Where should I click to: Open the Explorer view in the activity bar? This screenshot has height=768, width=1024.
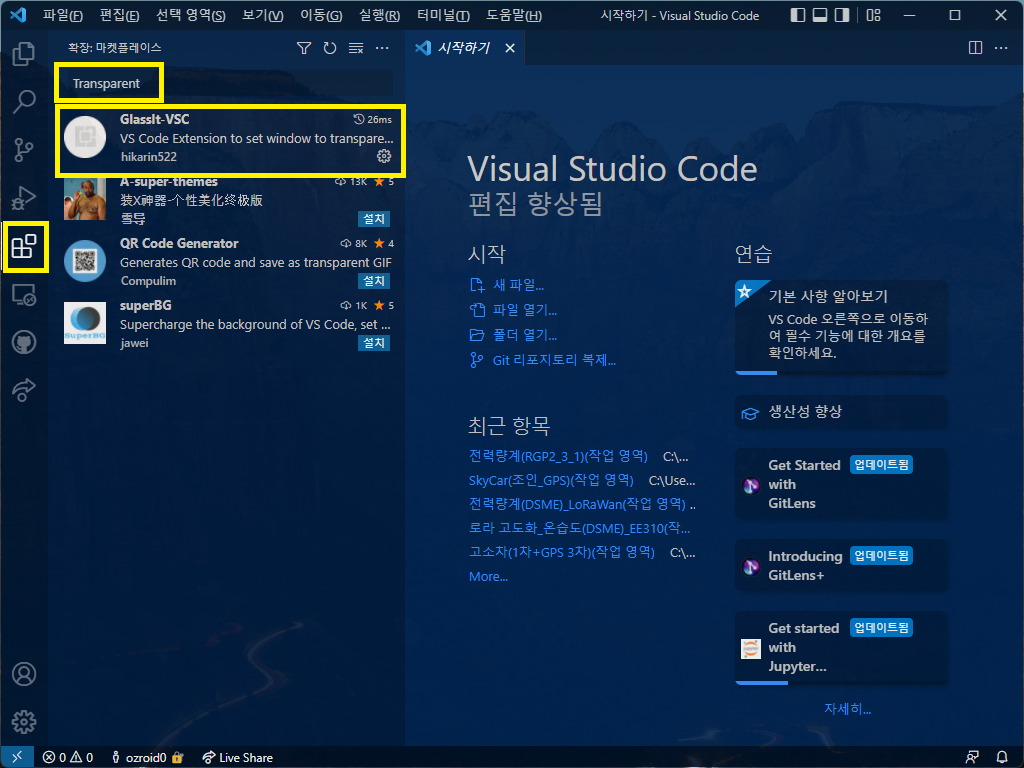[x=24, y=54]
